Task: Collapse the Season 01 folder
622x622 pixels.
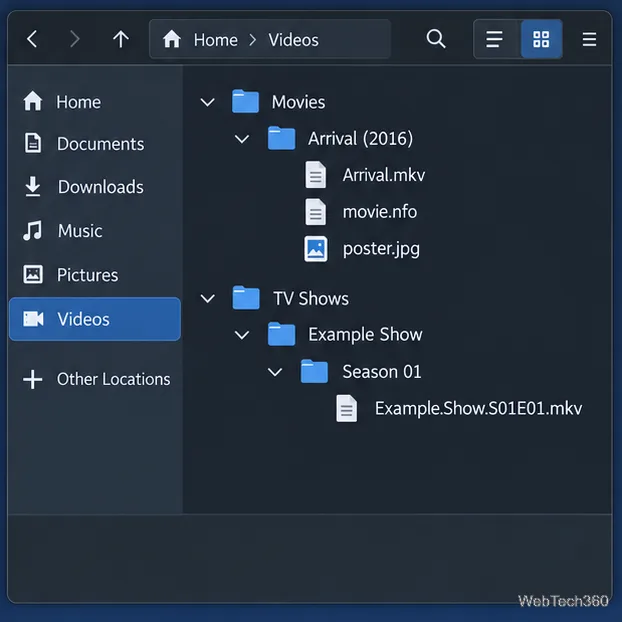Action: pyautogui.click(x=275, y=372)
